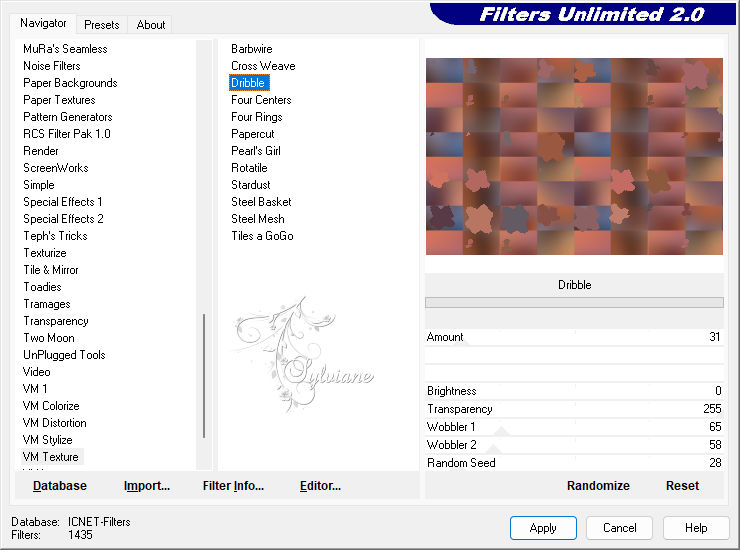Adjust the Amount slider
This screenshot has width=740, height=550.
coord(574,337)
